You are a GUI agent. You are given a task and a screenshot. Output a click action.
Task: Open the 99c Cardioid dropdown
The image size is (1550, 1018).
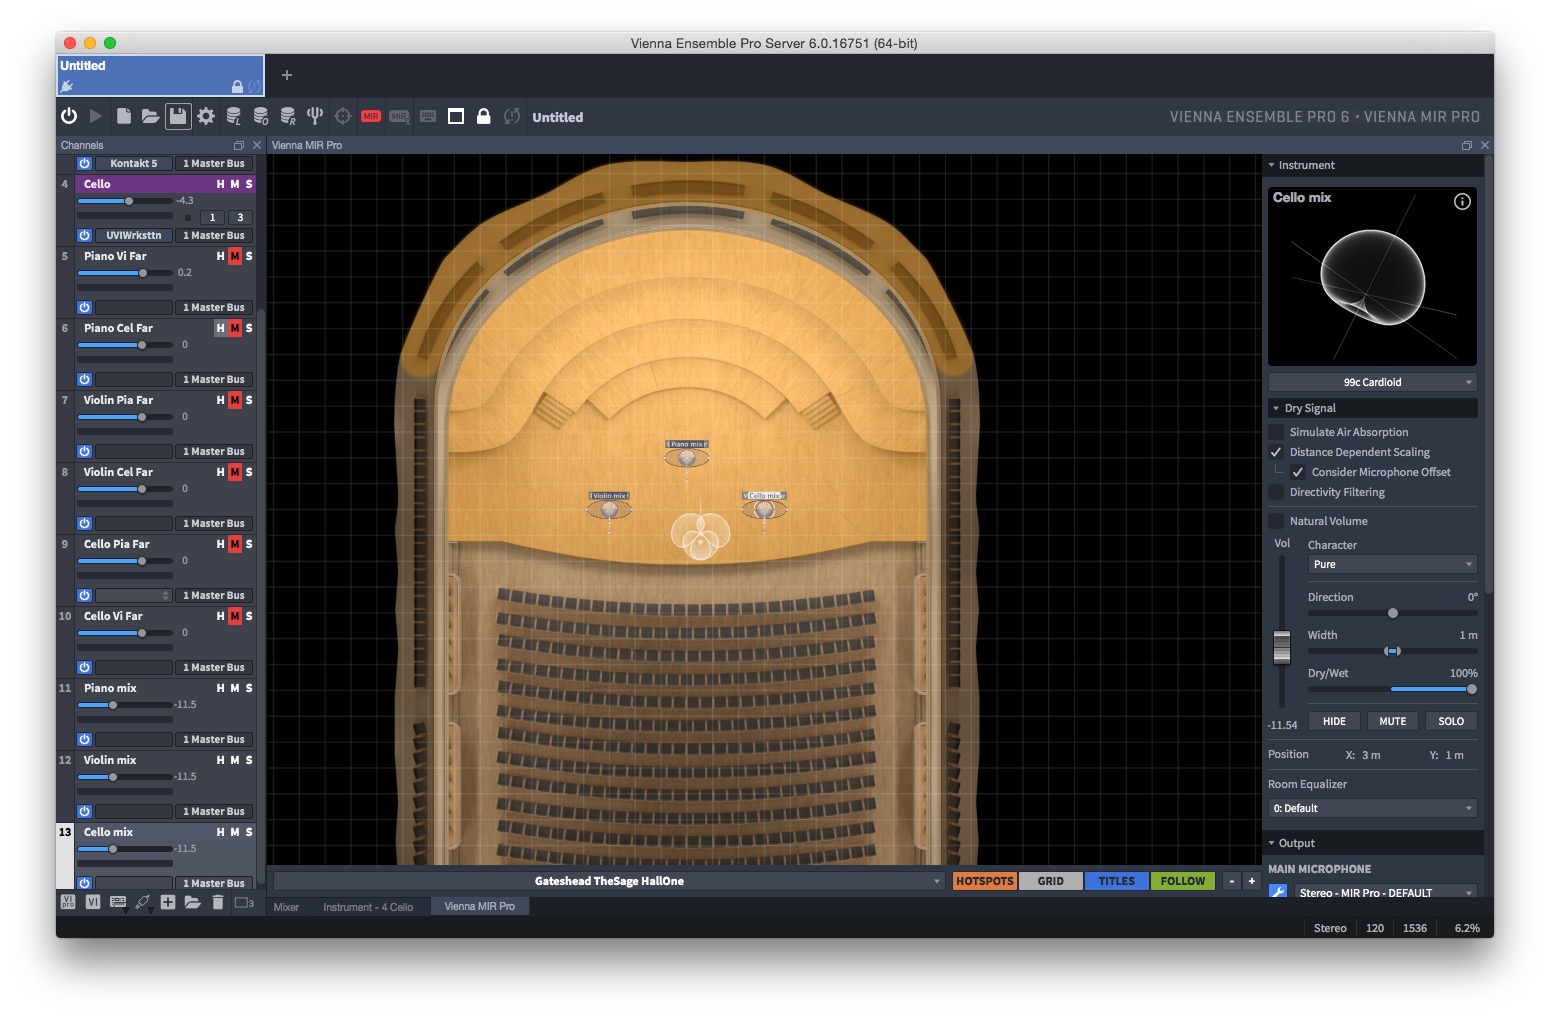[1372, 382]
